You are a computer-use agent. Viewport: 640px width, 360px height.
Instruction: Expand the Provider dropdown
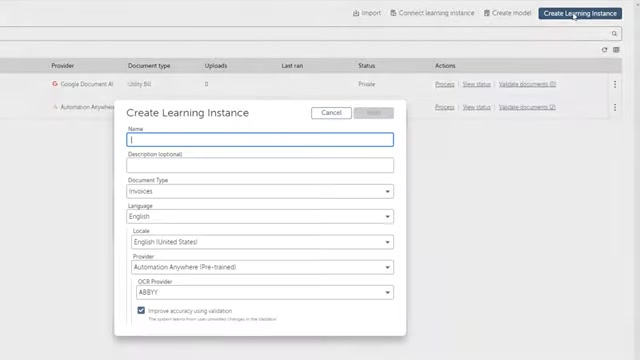coord(262,267)
